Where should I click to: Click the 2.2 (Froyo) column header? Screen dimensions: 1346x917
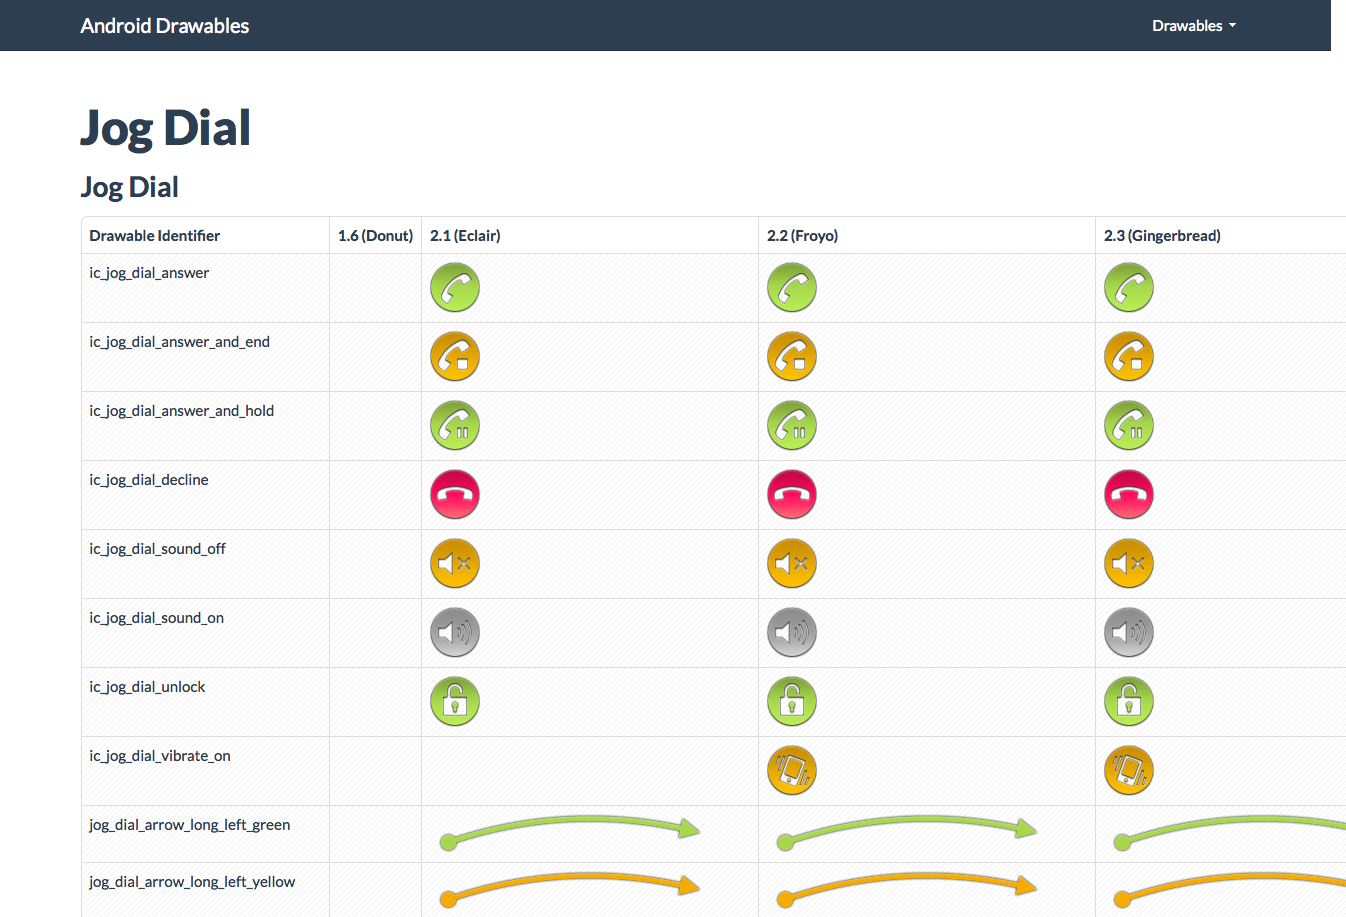coord(802,236)
